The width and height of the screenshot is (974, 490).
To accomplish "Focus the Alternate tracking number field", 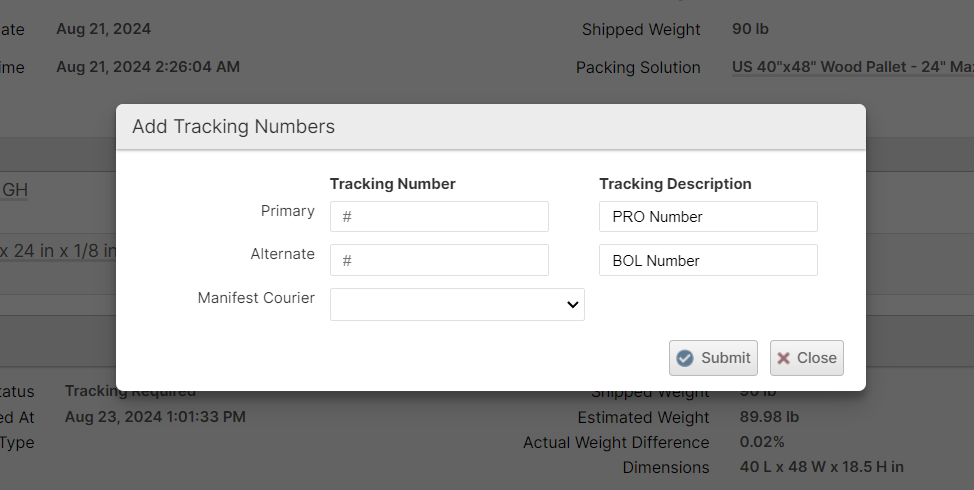I will click(x=440, y=260).
